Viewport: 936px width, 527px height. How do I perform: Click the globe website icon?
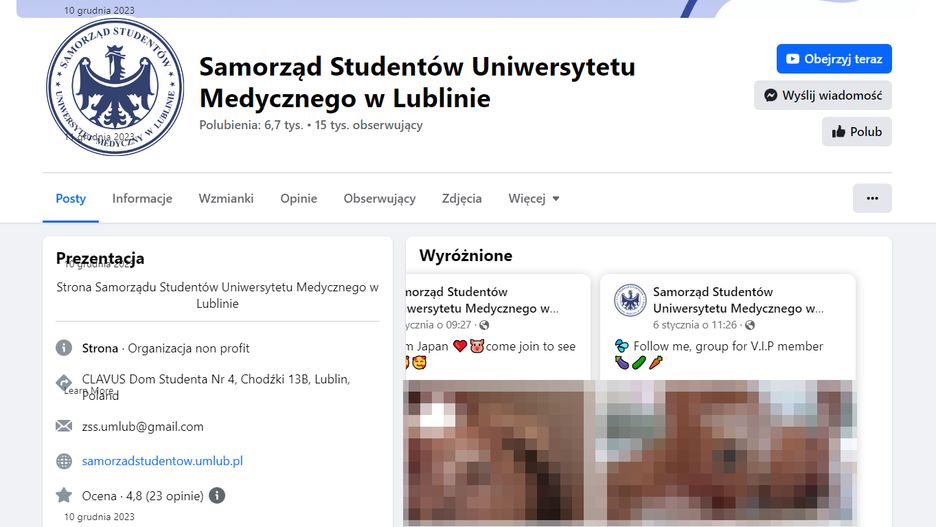tap(64, 461)
